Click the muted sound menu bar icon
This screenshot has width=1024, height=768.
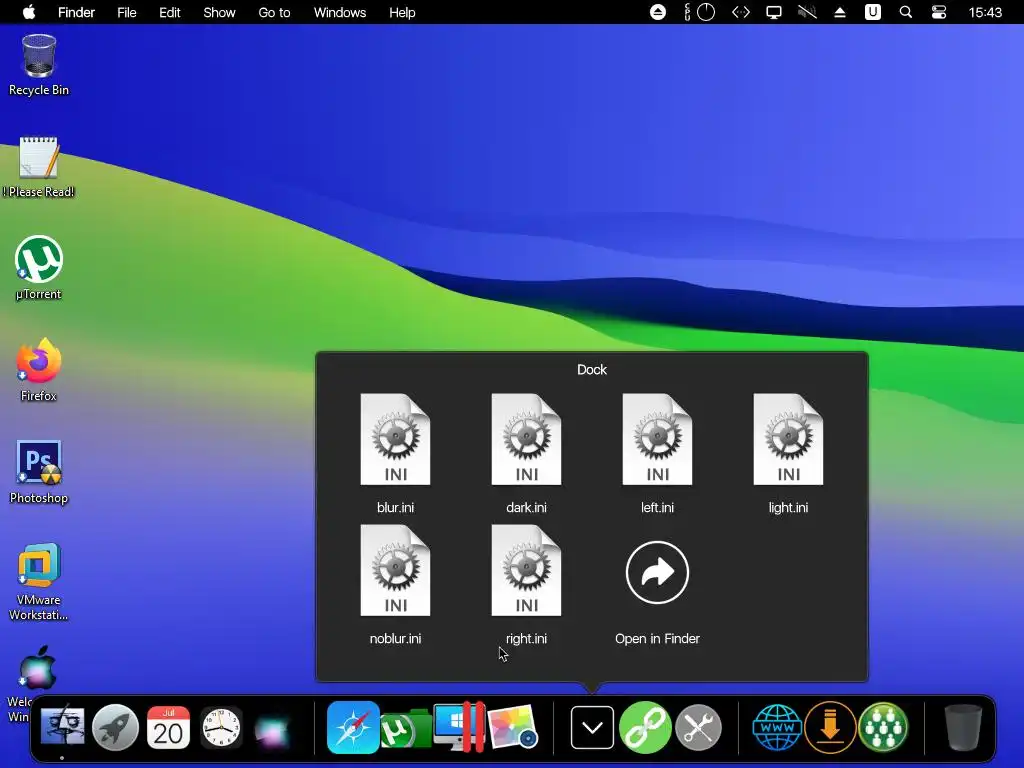coord(807,12)
